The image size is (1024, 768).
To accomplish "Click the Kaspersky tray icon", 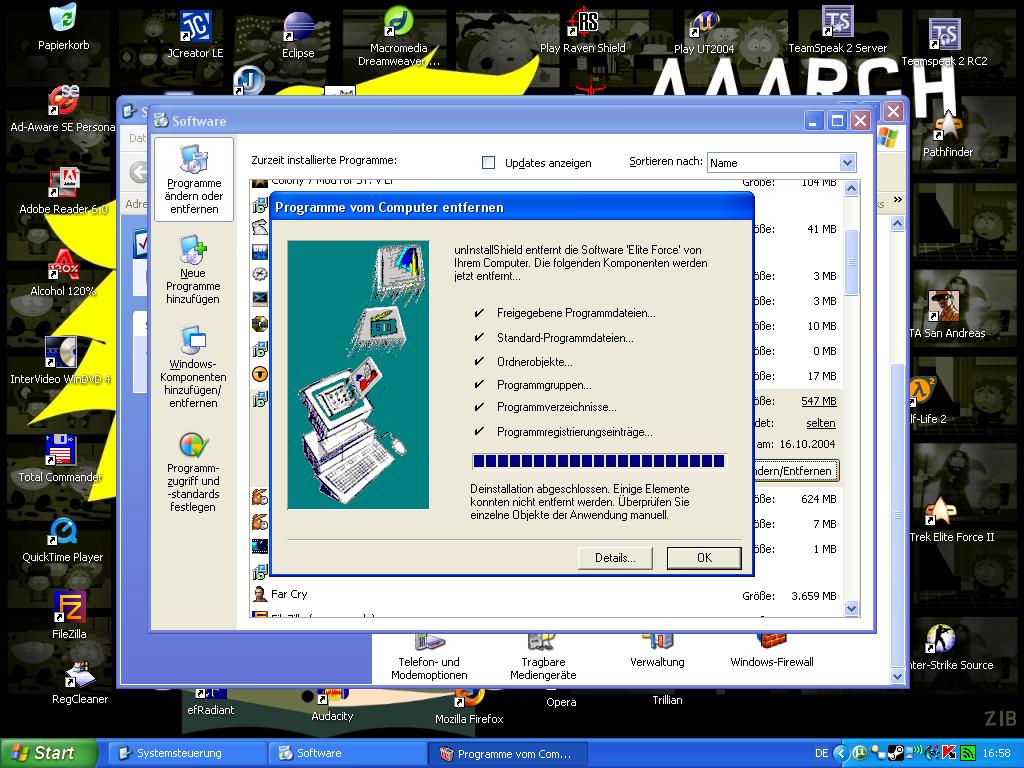I will [x=949, y=753].
